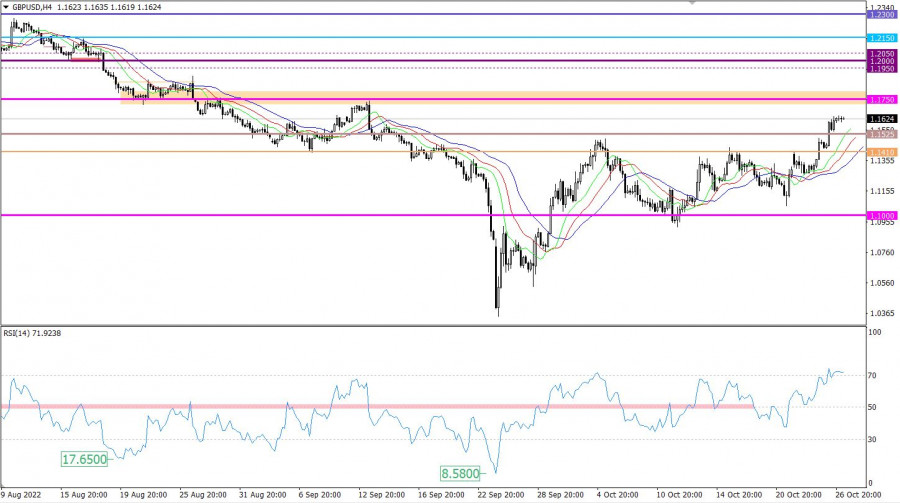Open the GBPUSD,H4 chart dropdown arrow
This screenshot has height=503, width=900.
click(6, 7)
